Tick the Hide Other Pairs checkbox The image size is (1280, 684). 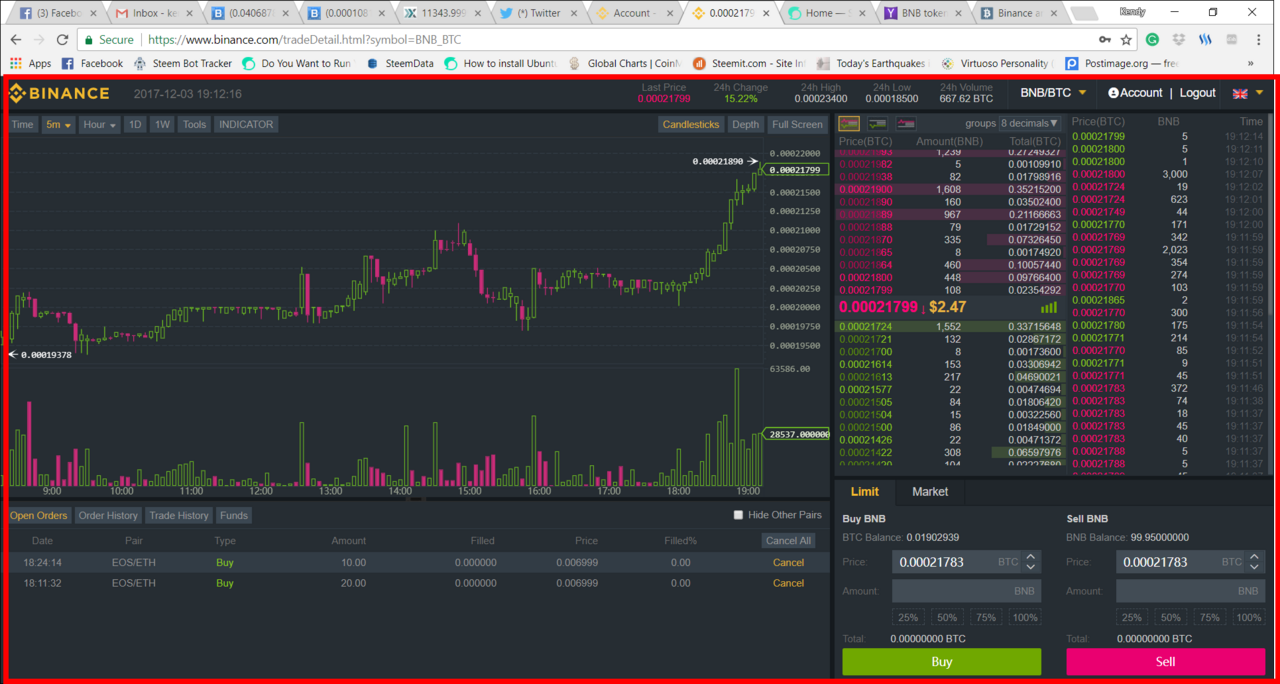(738, 515)
